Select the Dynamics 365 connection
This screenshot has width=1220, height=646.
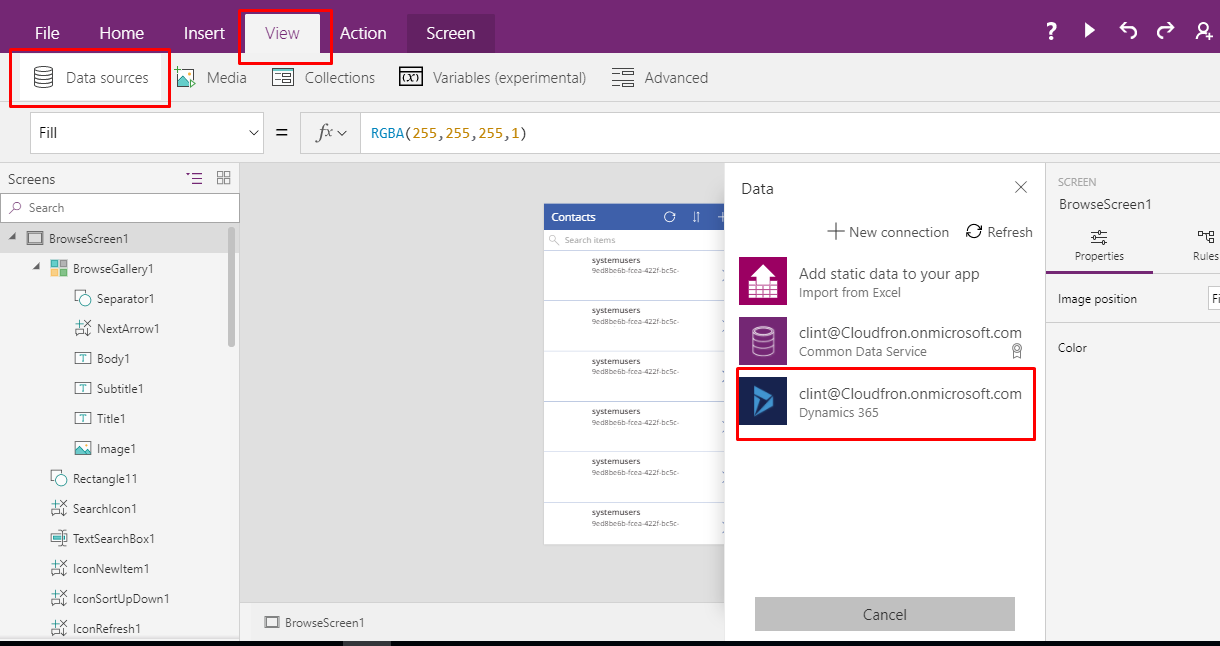[885, 403]
